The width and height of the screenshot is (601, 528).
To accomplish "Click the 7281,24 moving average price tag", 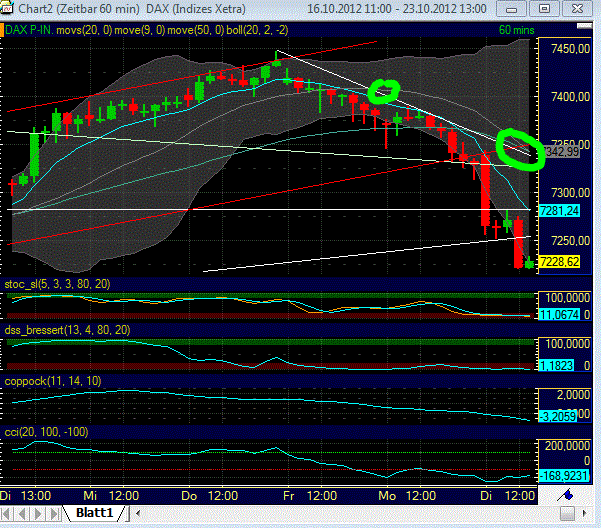I will (559, 211).
